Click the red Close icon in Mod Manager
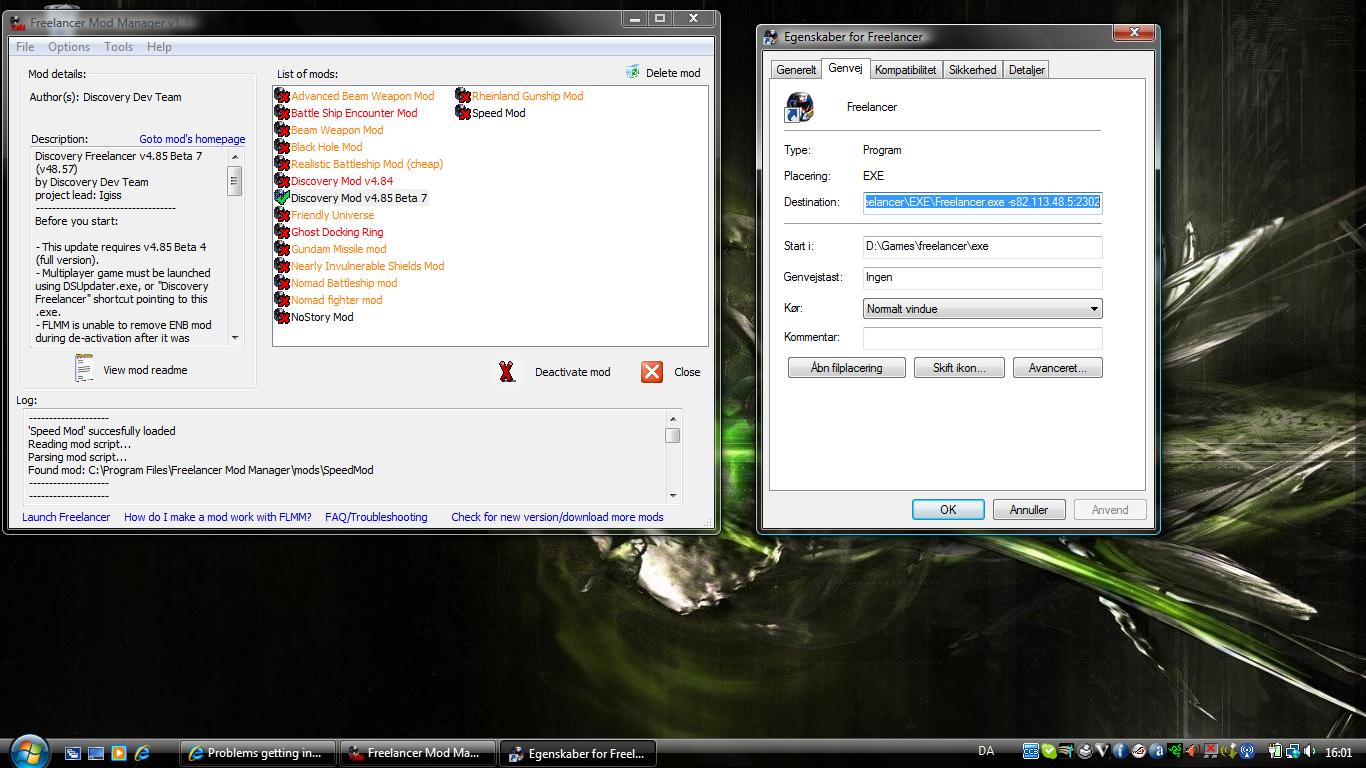Image resolution: width=1366 pixels, height=768 pixels. [652, 372]
